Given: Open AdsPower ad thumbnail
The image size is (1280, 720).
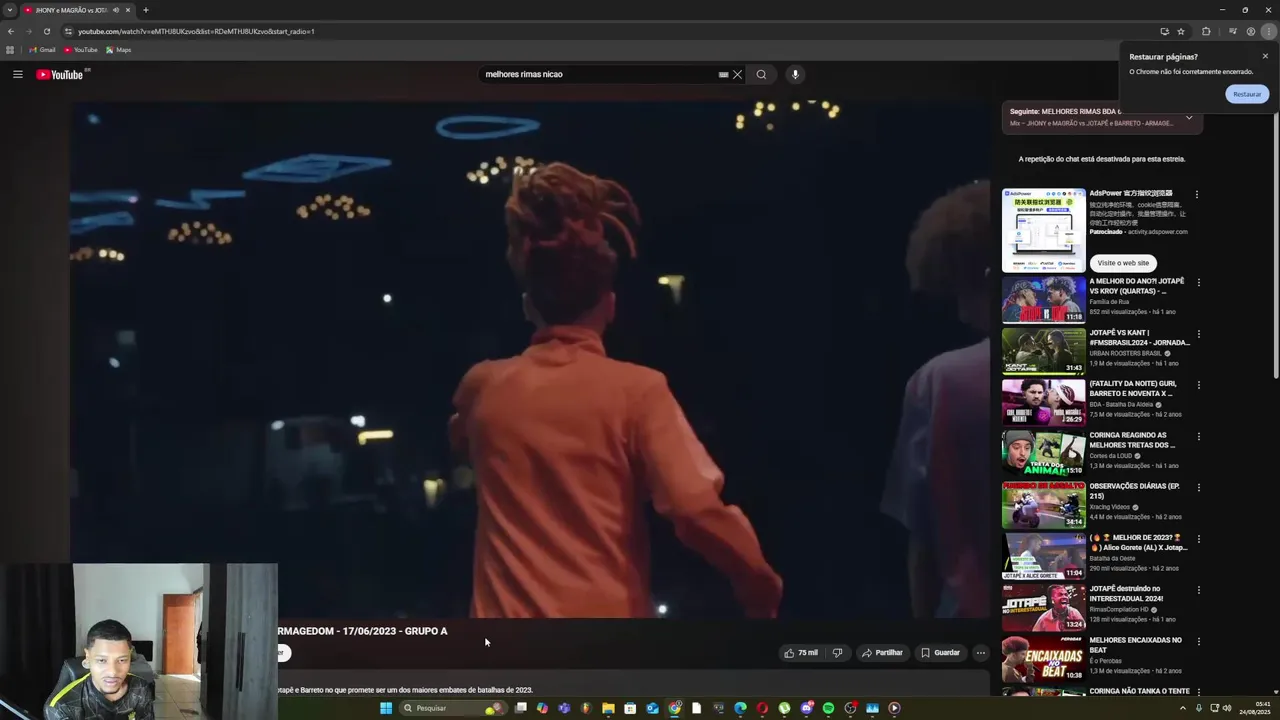Looking at the screenshot, I should pos(1043,230).
